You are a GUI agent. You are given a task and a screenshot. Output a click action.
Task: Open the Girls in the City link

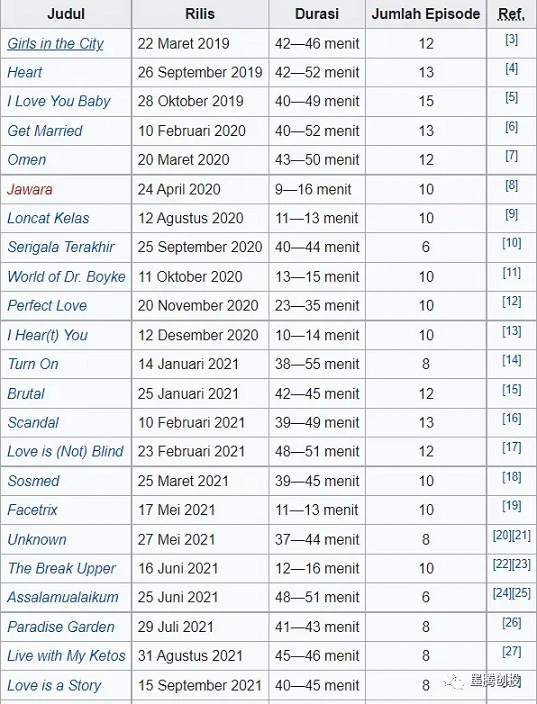click(55, 44)
